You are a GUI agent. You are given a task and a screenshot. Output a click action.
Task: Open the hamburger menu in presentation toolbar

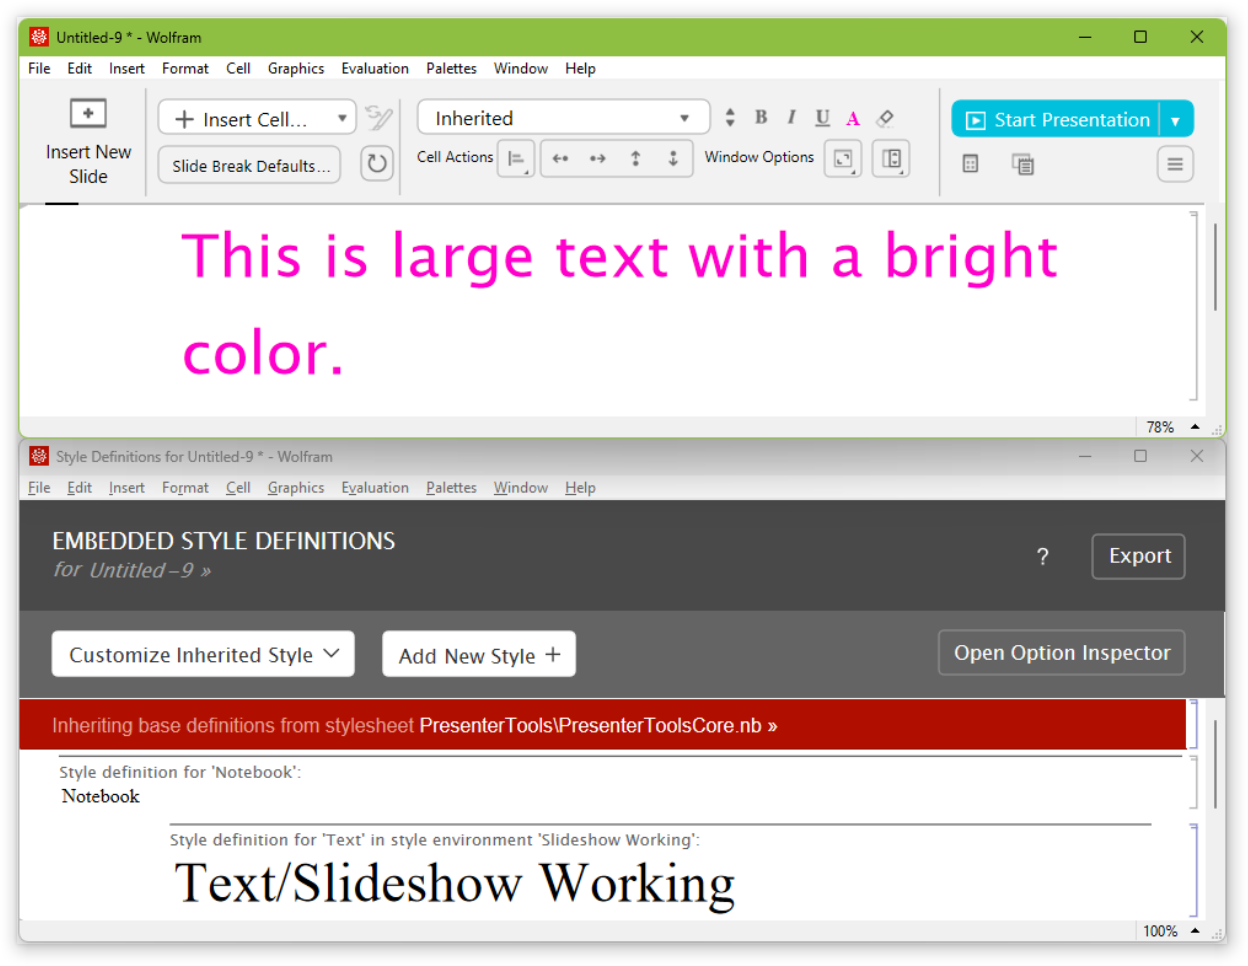[1175, 164]
